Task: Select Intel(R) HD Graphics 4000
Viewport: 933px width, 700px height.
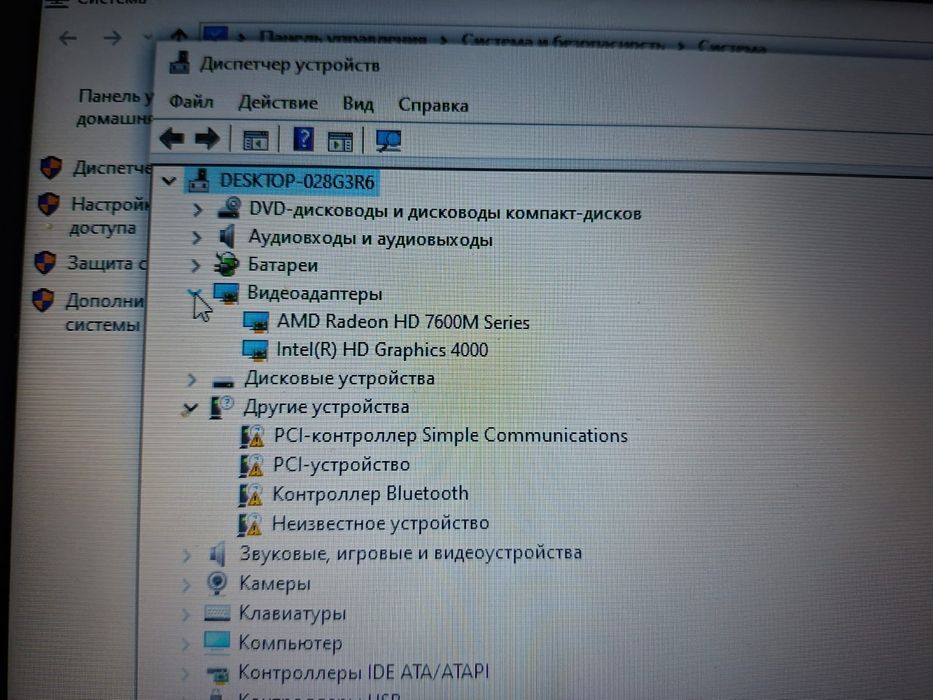Action: coord(382,349)
